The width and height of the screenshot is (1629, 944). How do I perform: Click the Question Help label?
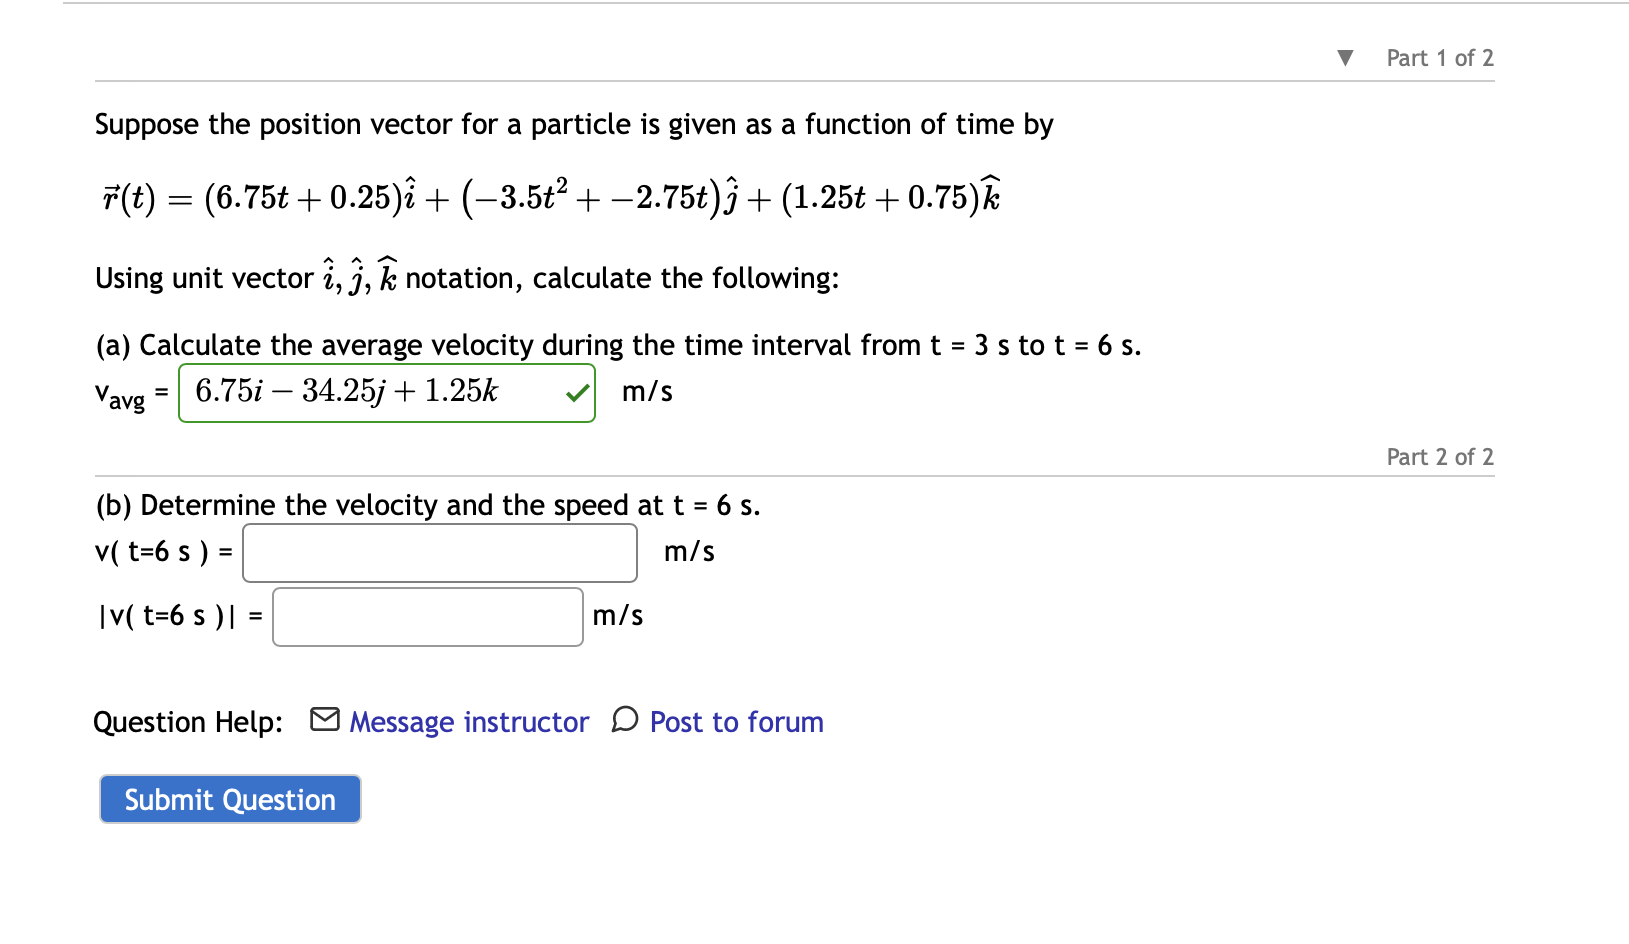click(x=187, y=721)
